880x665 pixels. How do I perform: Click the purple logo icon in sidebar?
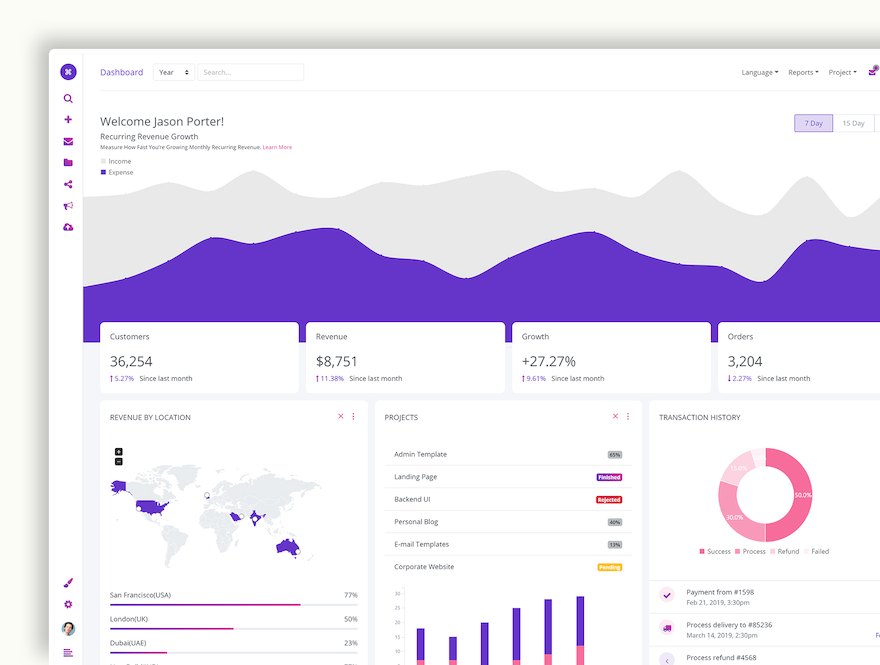(68, 72)
